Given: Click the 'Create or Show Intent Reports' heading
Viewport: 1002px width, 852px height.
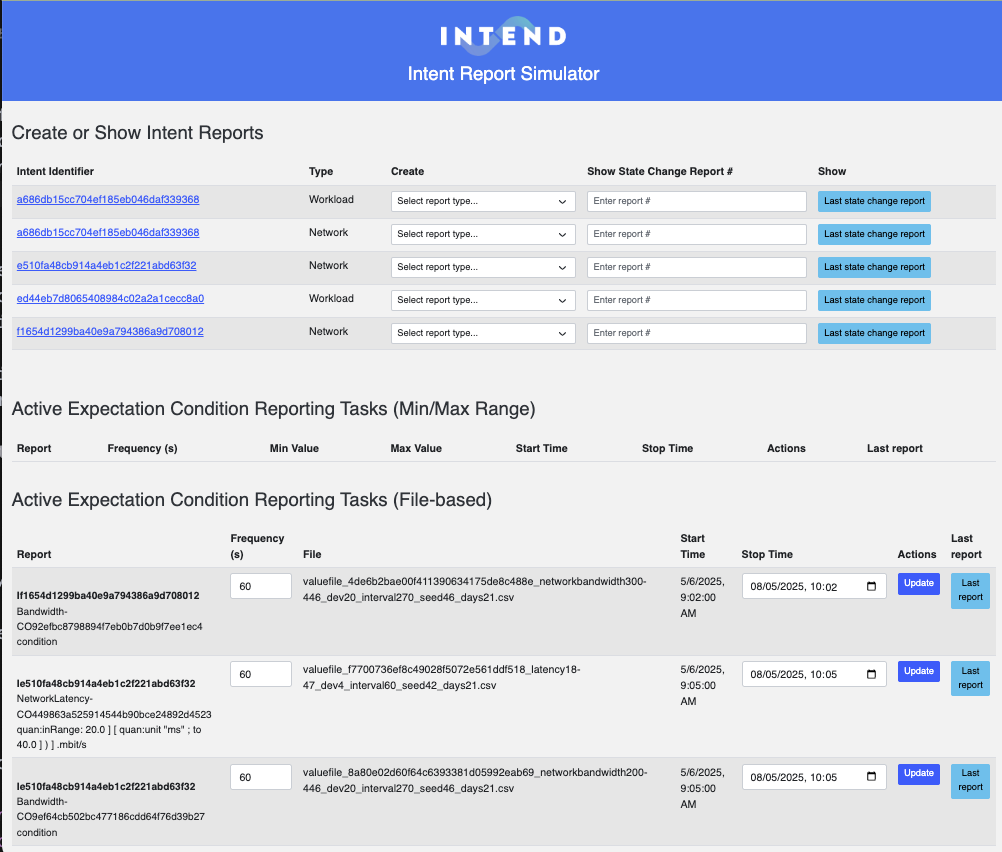Looking at the screenshot, I should tap(137, 133).
